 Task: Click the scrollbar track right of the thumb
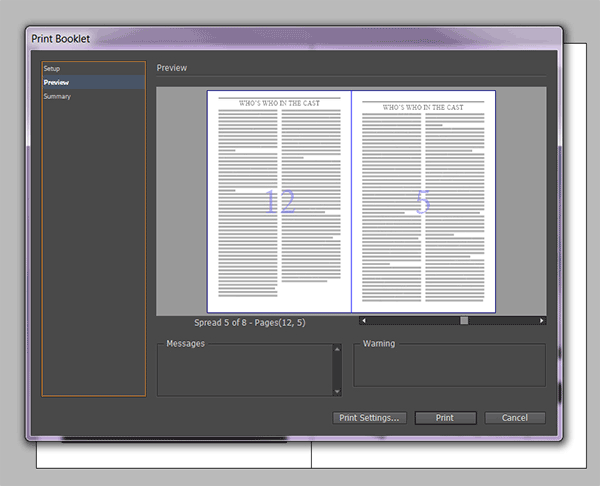(503, 321)
